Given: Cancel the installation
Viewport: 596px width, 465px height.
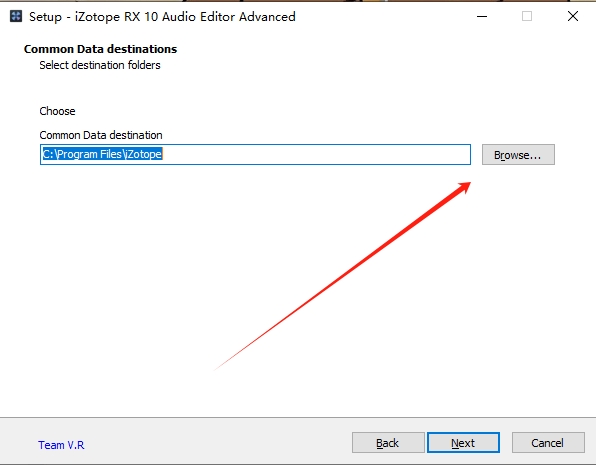Looking at the screenshot, I should click(548, 443).
